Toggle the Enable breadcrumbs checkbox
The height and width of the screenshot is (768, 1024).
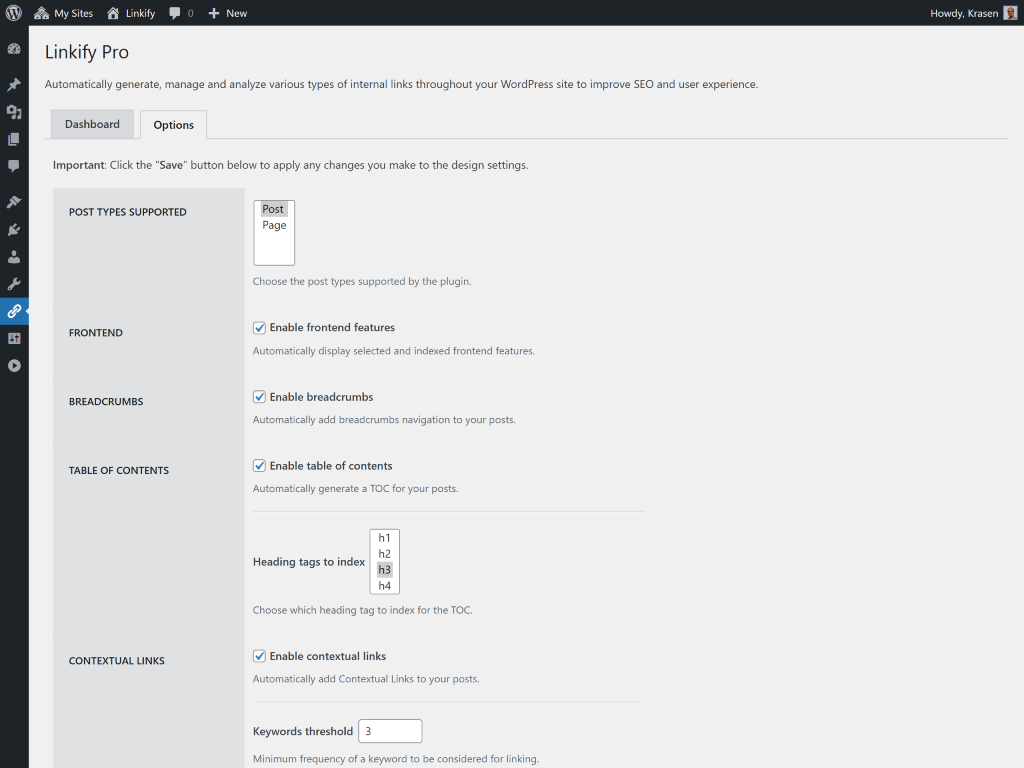259,397
